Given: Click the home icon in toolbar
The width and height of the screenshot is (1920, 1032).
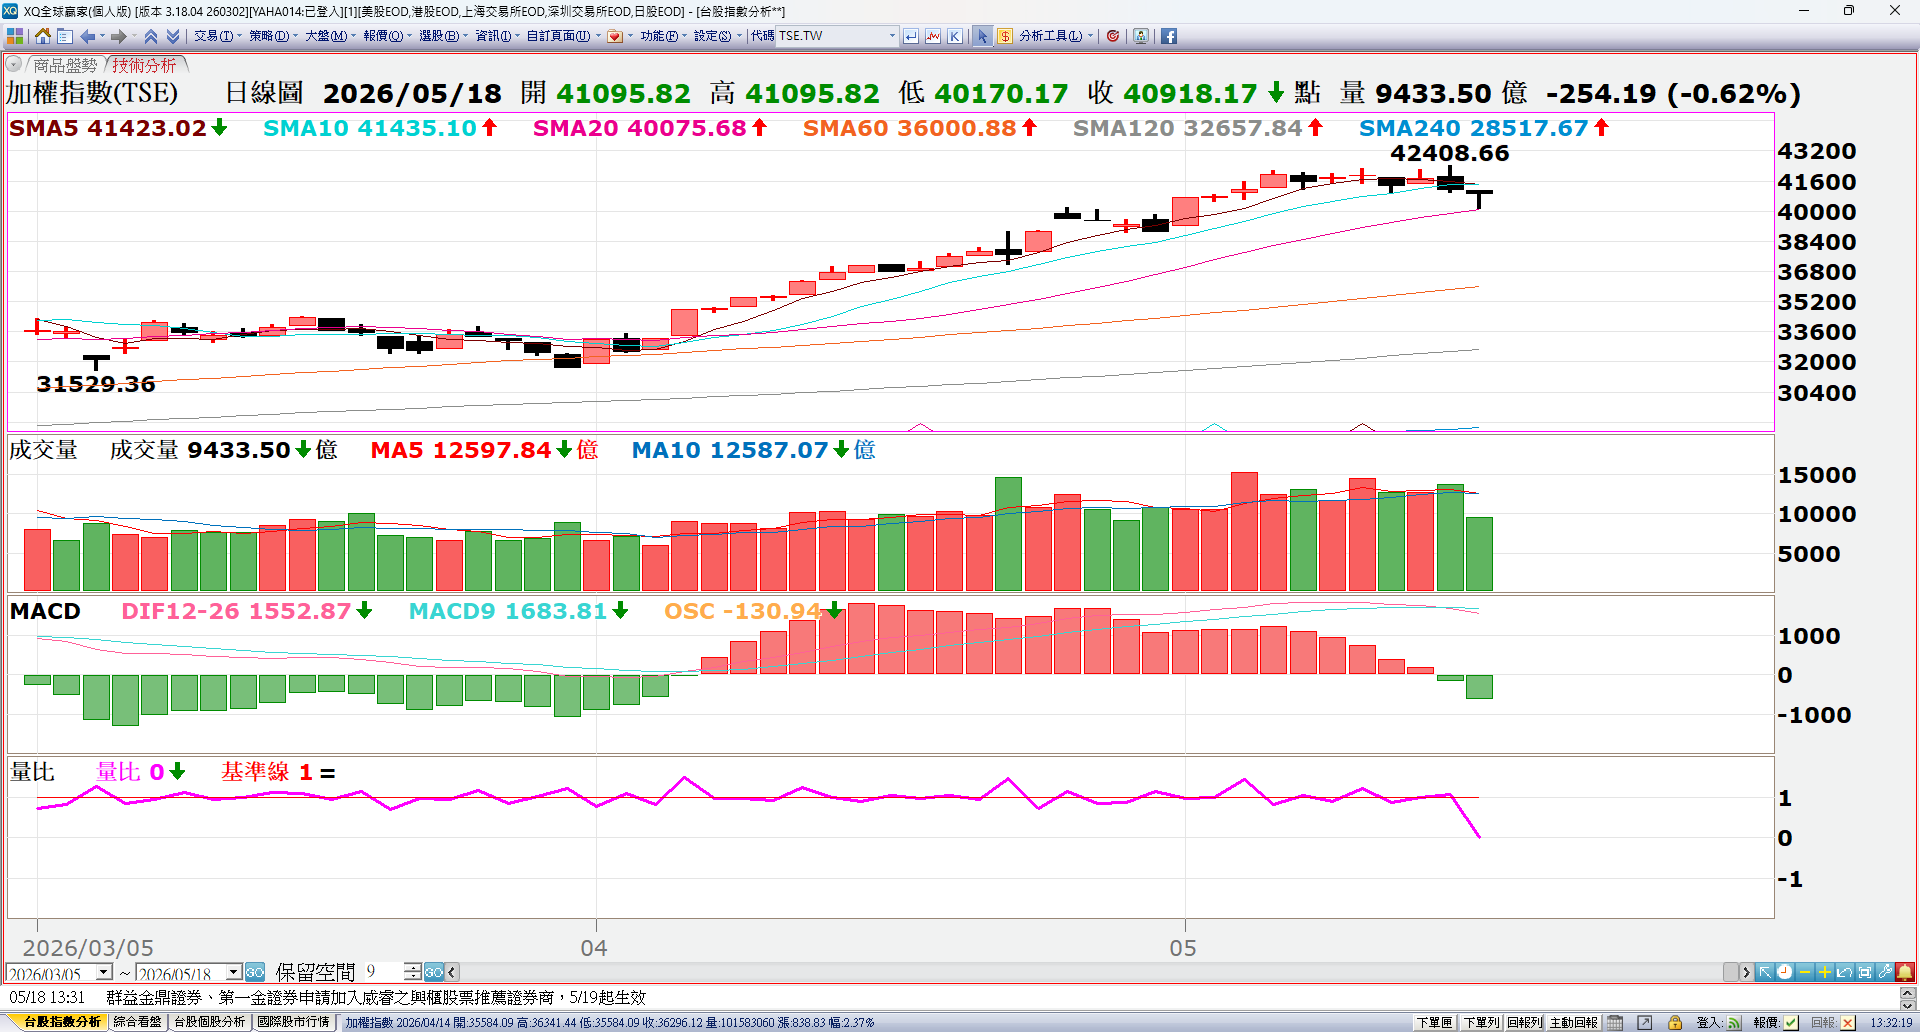Looking at the screenshot, I should [x=42, y=36].
